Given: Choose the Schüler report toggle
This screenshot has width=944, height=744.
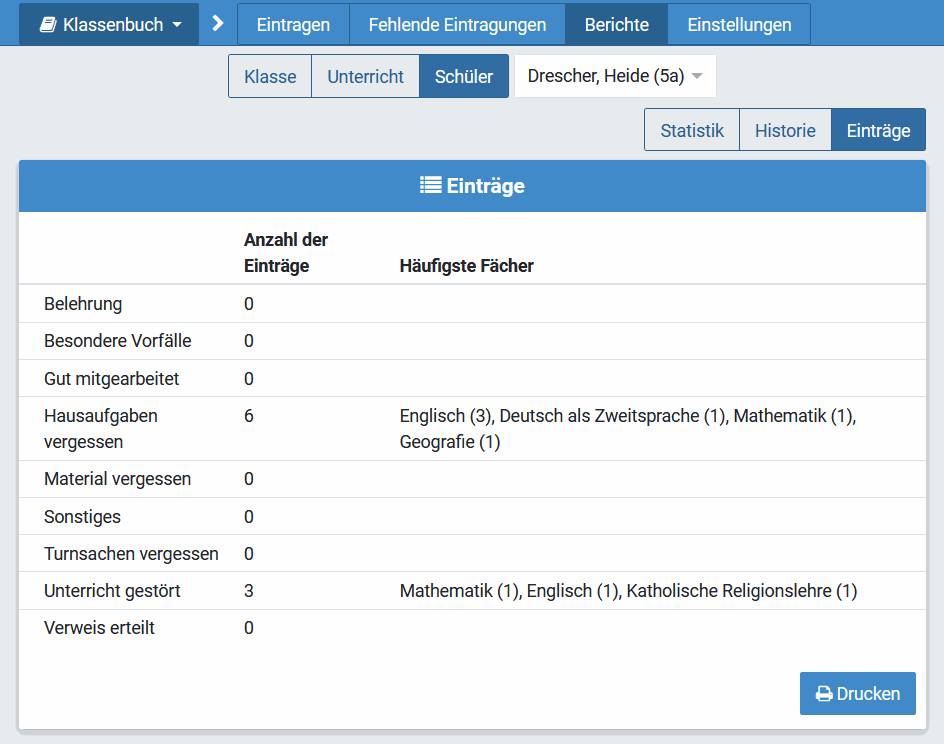Looking at the screenshot, I should pyautogui.click(x=464, y=76).
